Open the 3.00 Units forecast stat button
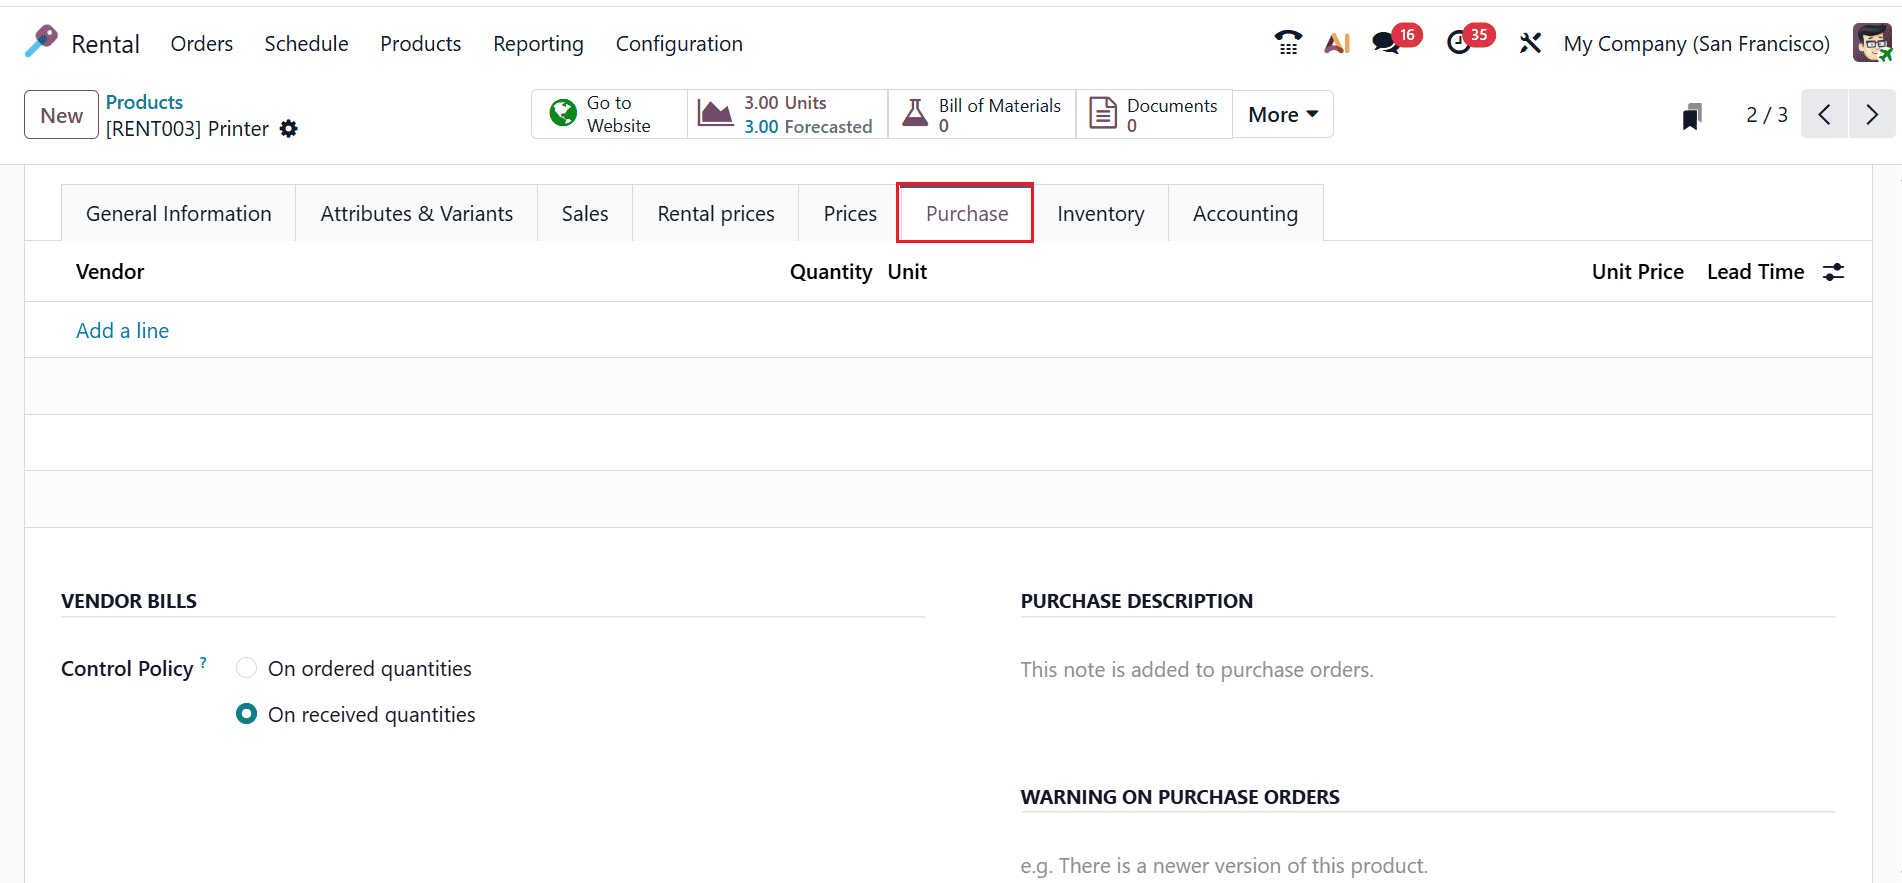This screenshot has width=1902, height=883. (x=788, y=114)
